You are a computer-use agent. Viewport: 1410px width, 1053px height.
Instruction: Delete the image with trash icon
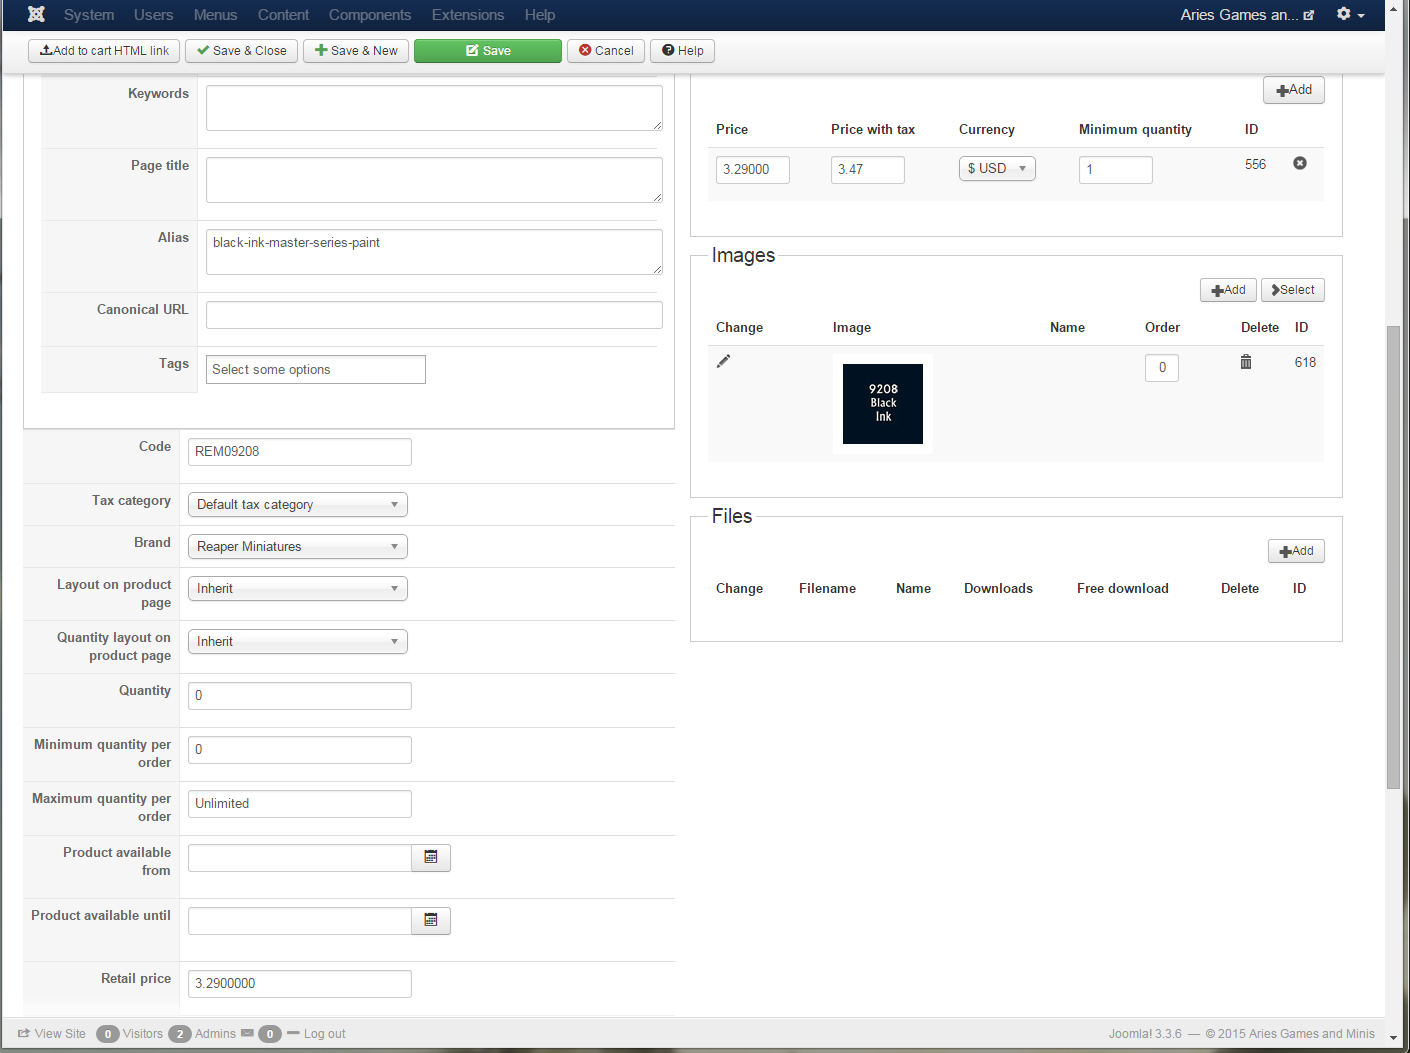pos(1246,362)
